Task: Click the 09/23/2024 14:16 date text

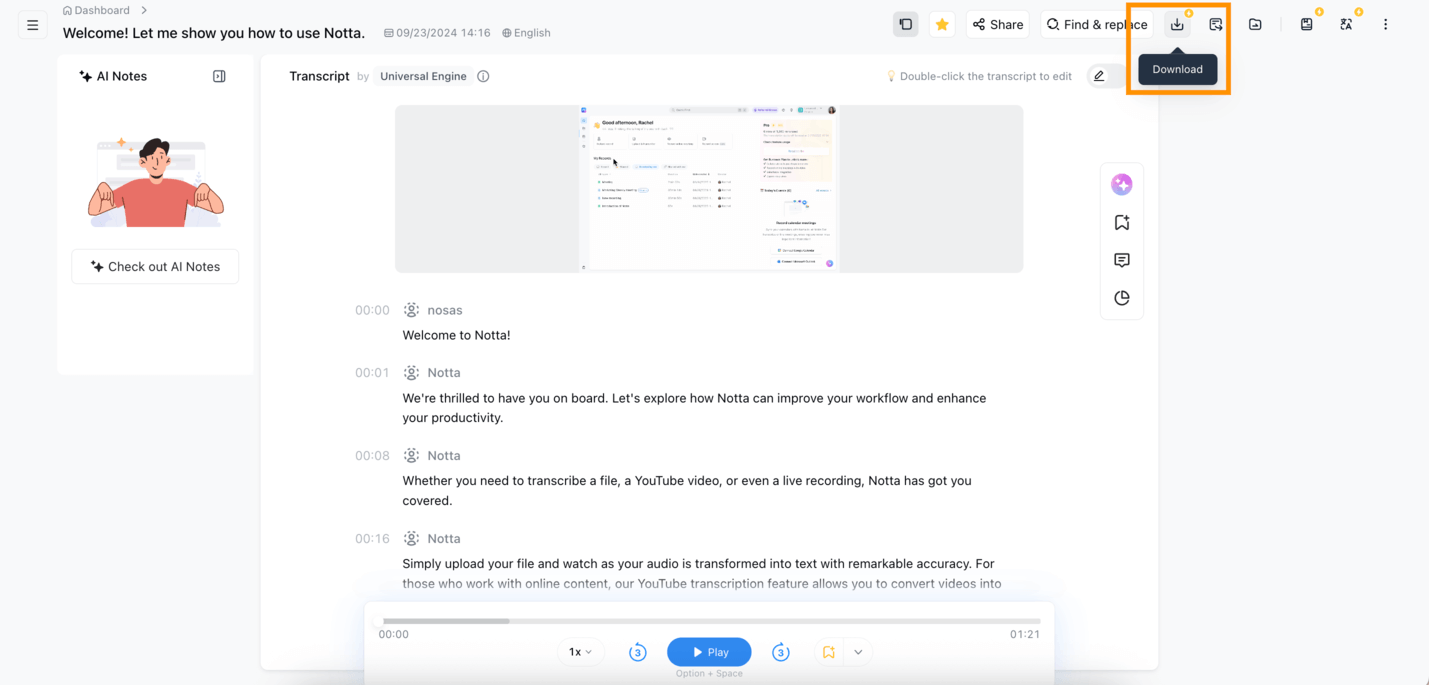Action: click(x=443, y=33)
